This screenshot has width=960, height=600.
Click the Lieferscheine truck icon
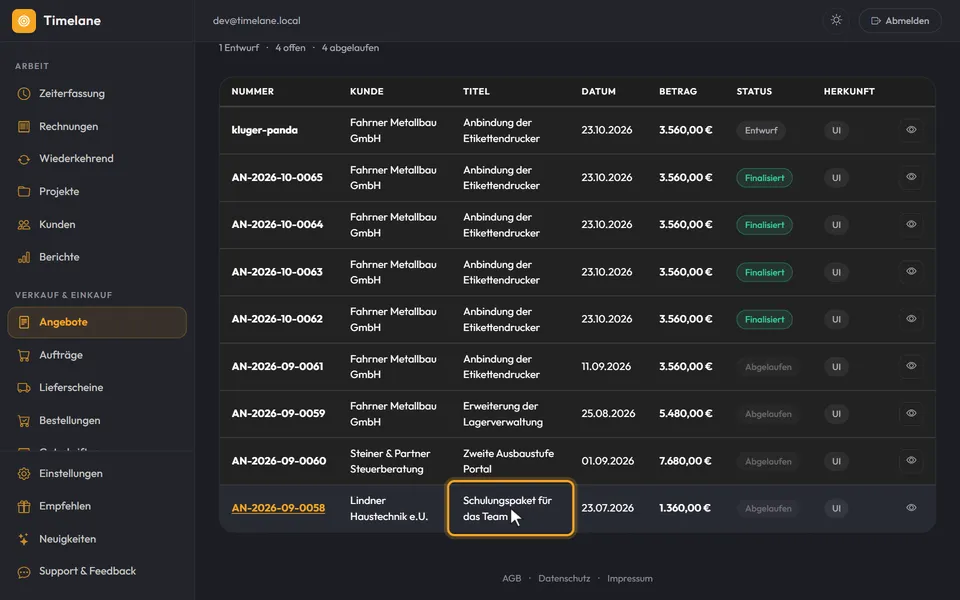[24, 388]
